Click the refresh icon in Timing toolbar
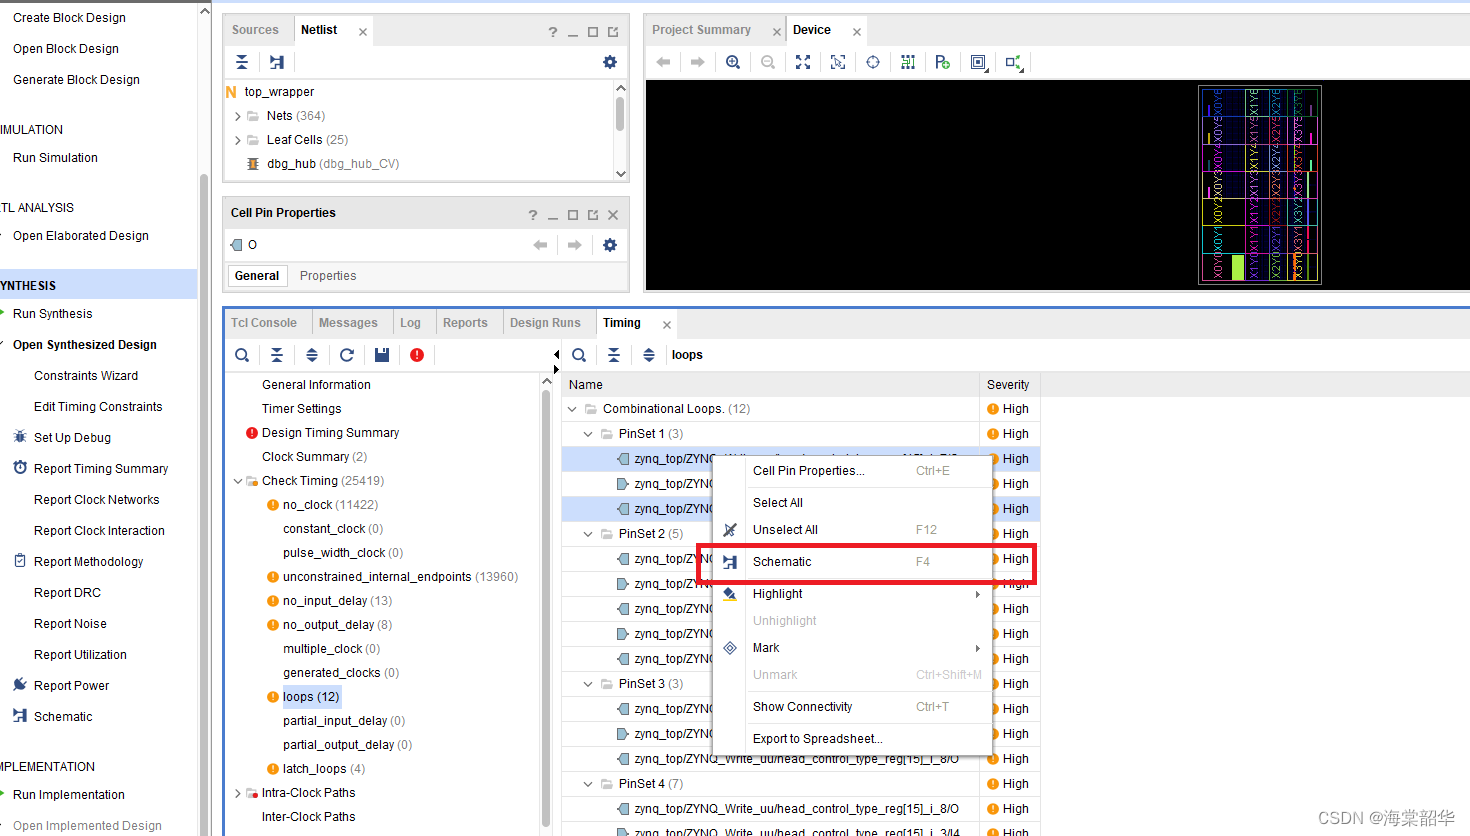 [x=347, y=355]
